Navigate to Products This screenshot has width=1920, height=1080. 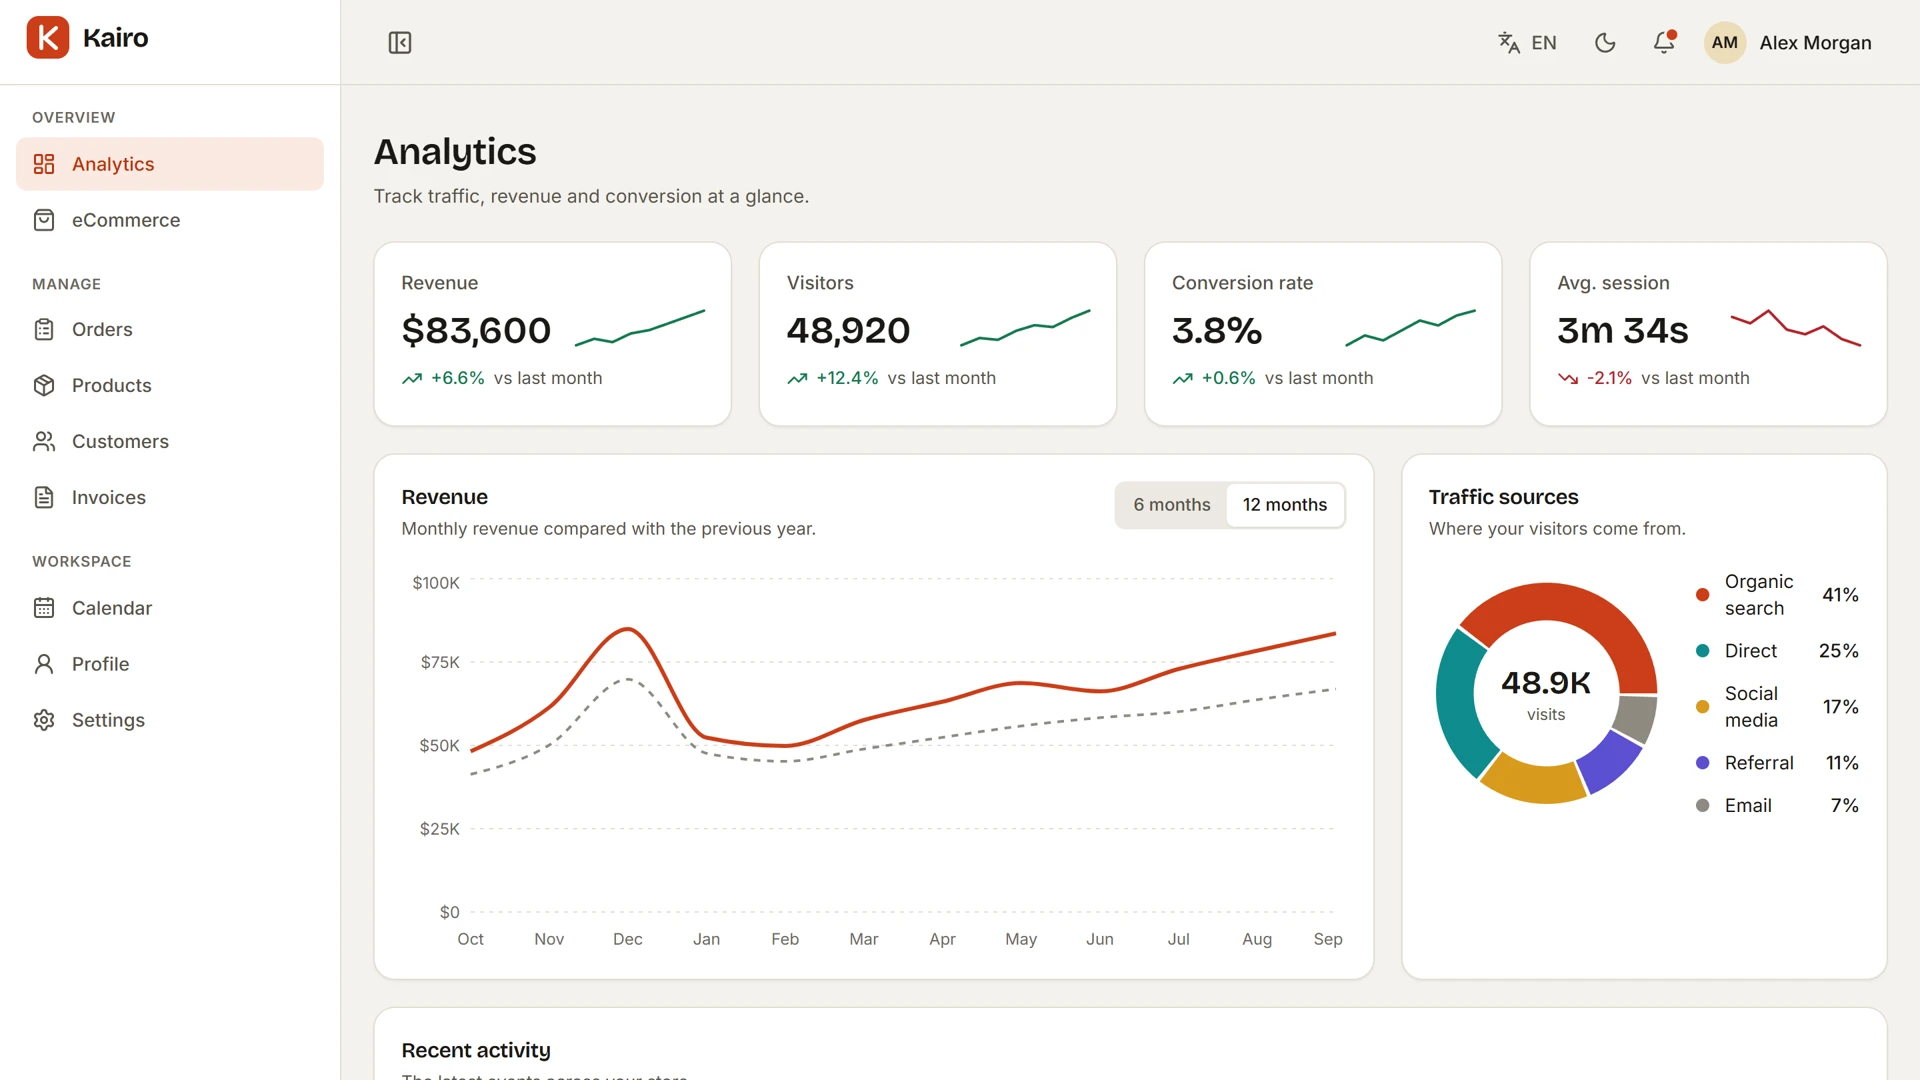tap(170, 385)
